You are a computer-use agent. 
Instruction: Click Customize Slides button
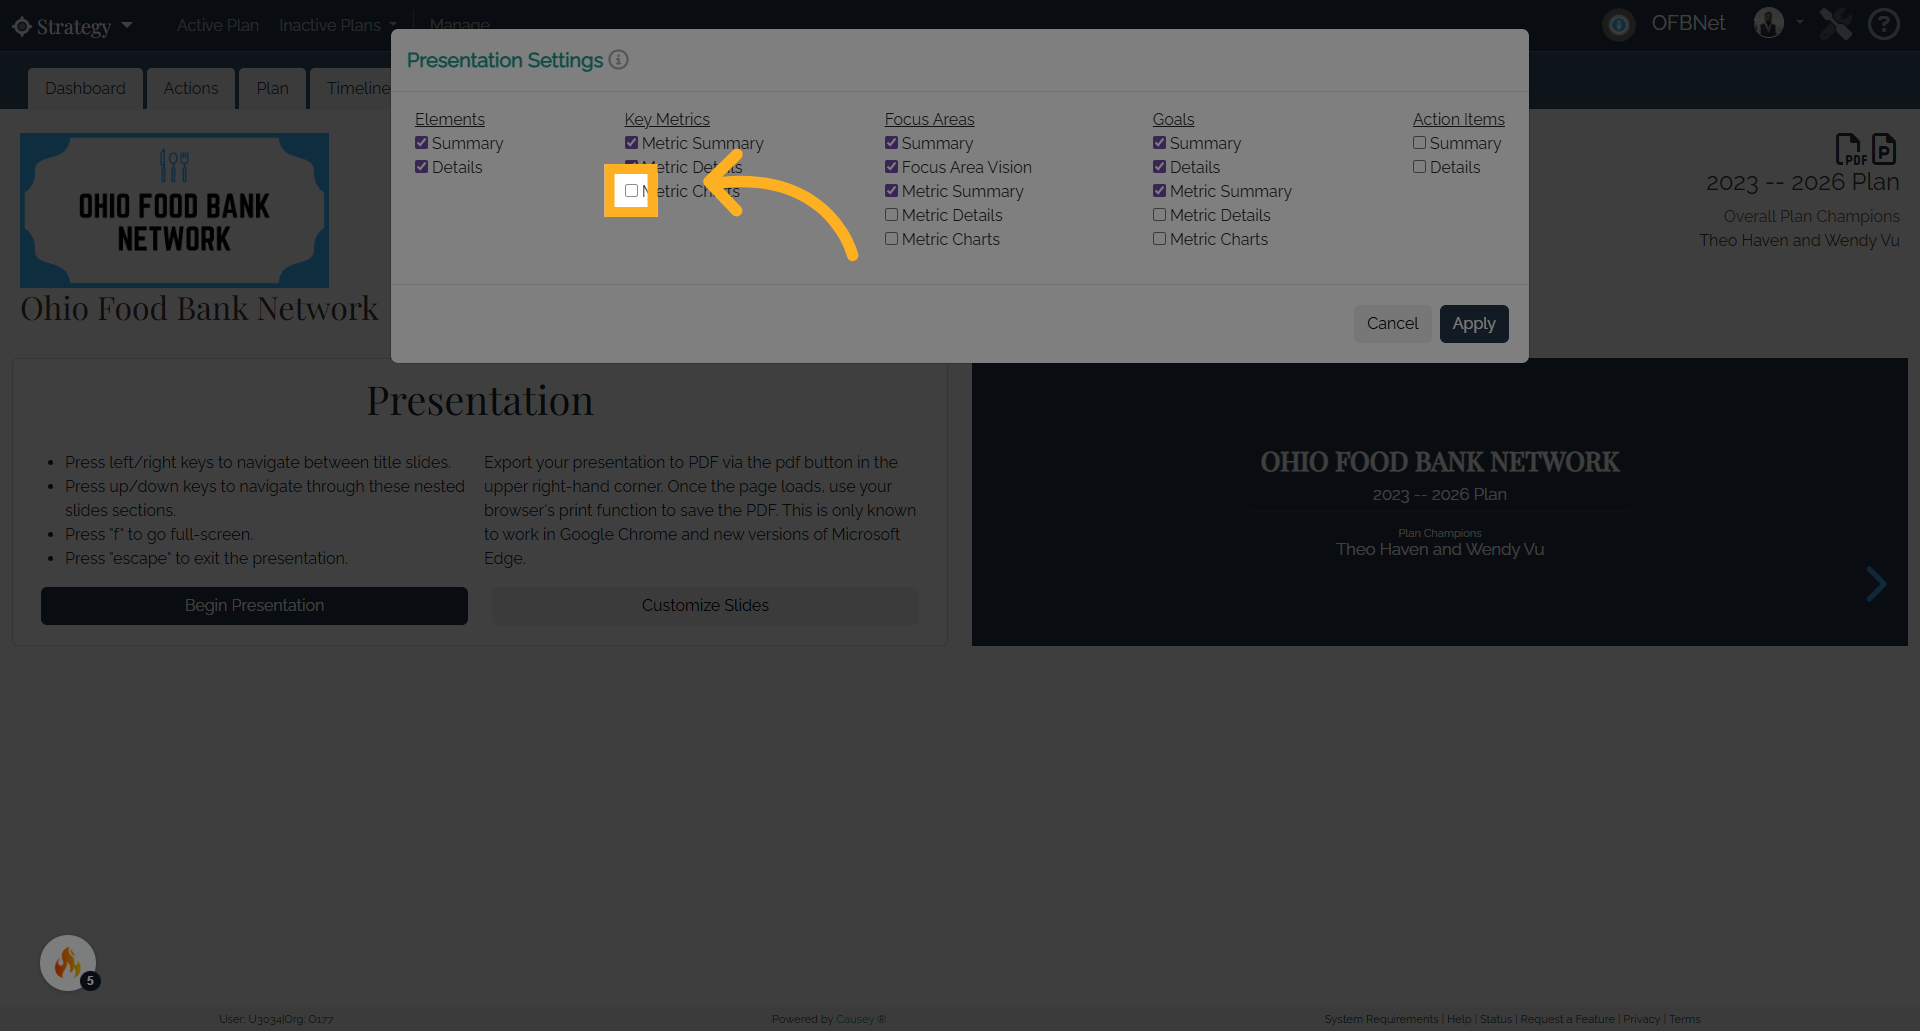point(705,606)
